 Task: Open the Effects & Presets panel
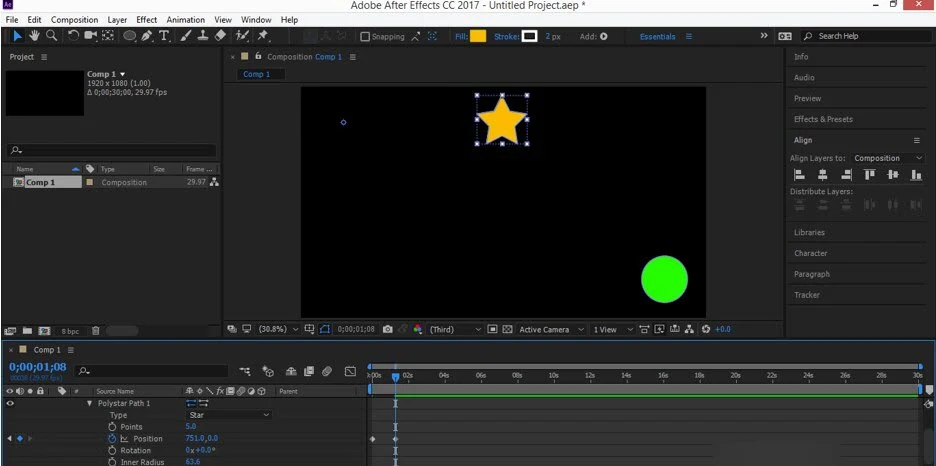(x=823, y=119)
